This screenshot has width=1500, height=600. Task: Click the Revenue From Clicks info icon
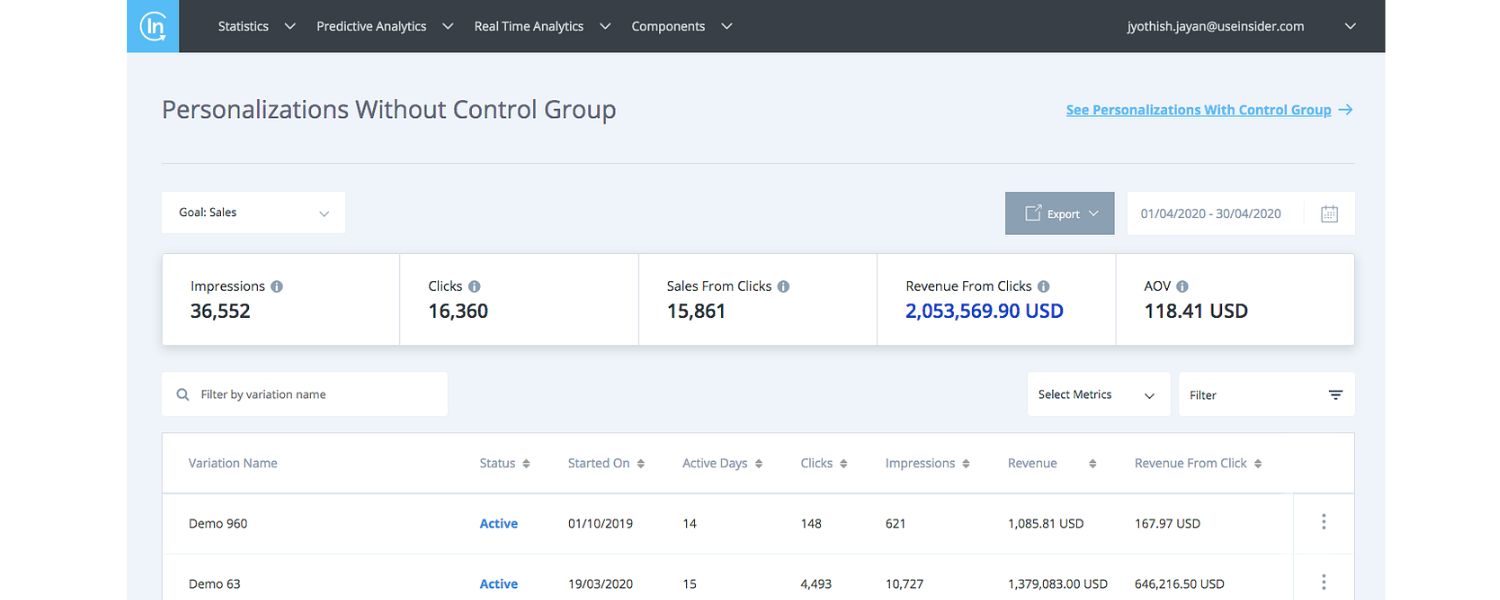[1043, 285]
